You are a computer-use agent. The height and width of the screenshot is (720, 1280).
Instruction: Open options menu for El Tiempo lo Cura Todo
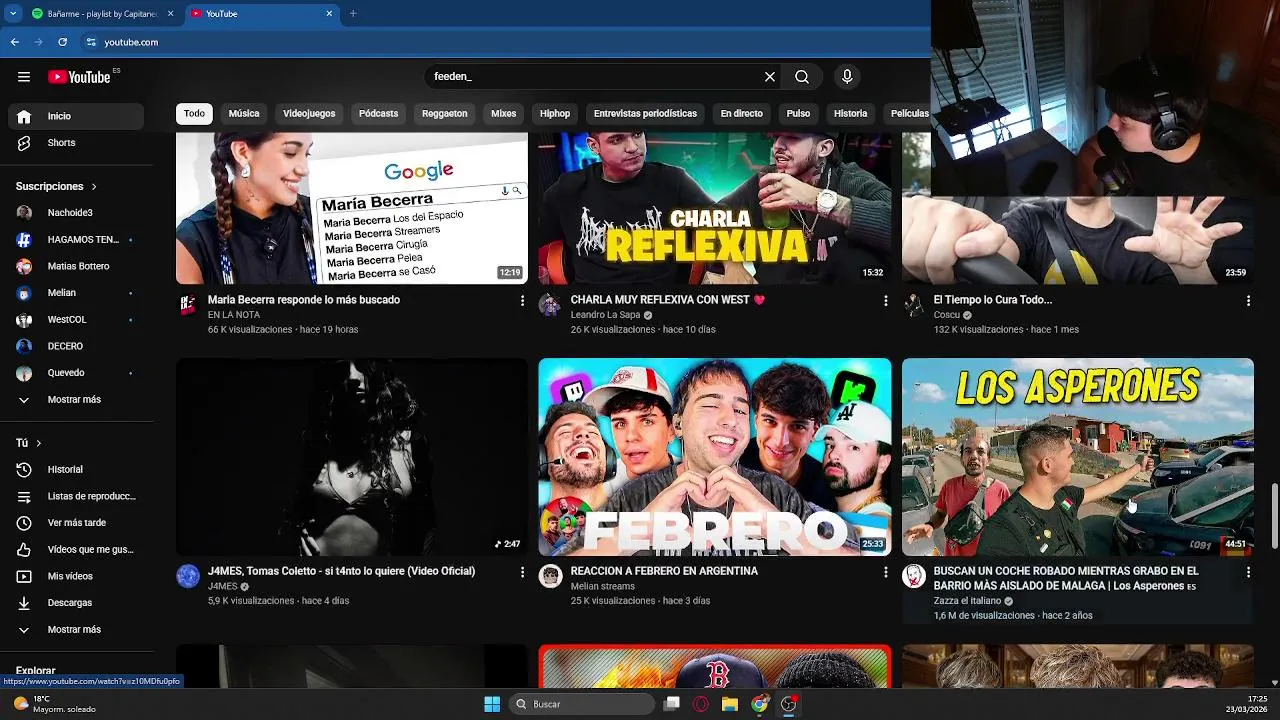(x=1248, y=301)
